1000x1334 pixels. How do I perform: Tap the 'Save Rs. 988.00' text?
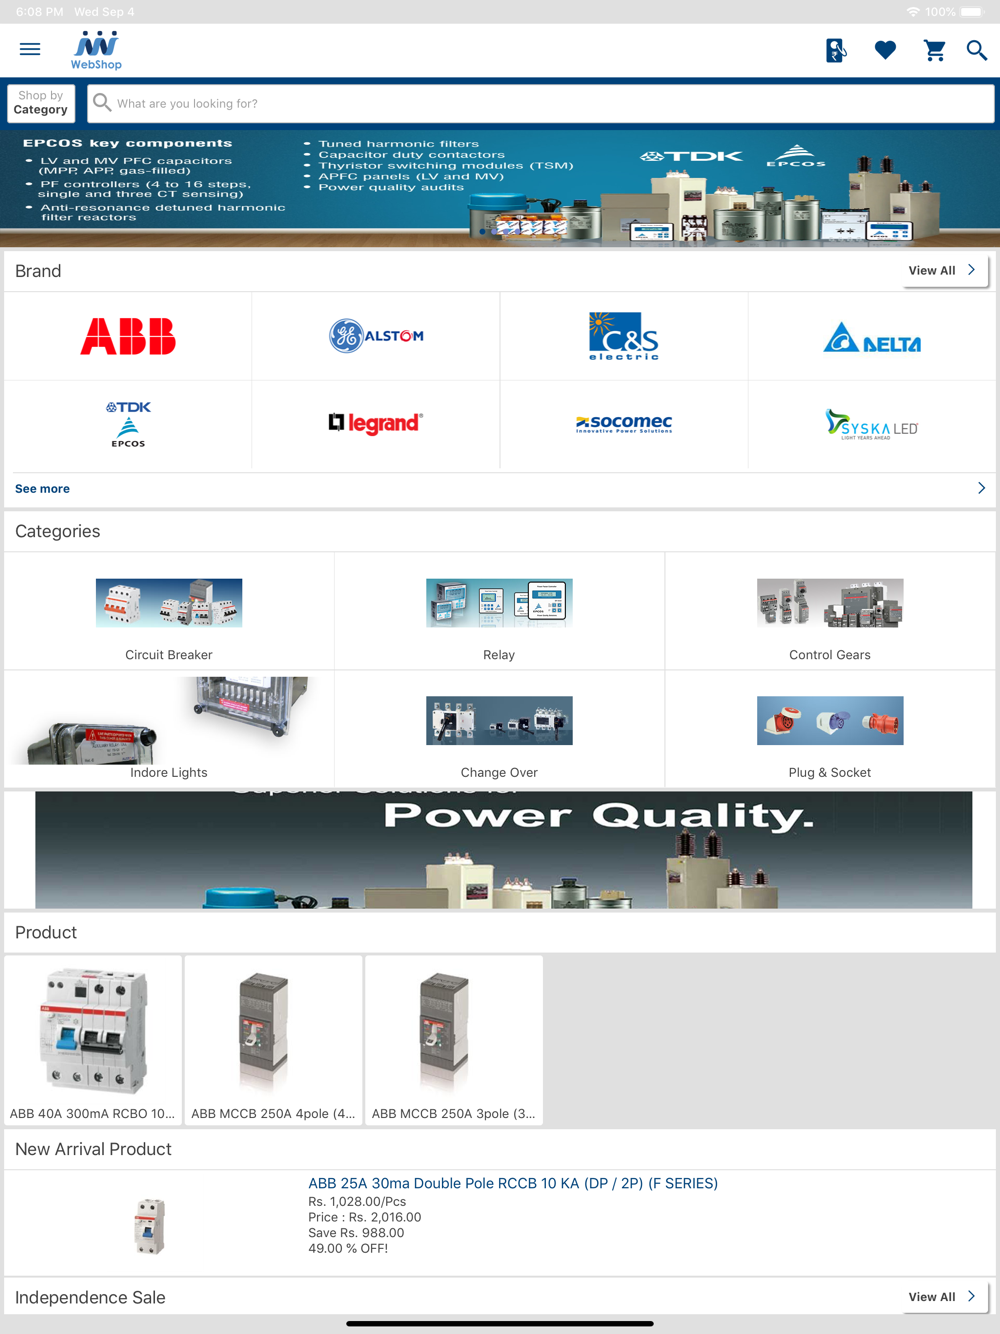356,1233
